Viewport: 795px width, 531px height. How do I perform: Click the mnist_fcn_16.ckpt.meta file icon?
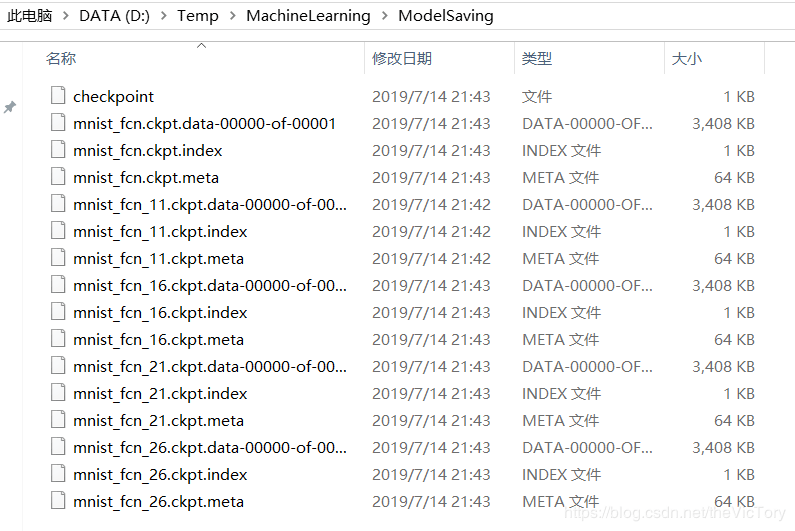click(58, 338)
